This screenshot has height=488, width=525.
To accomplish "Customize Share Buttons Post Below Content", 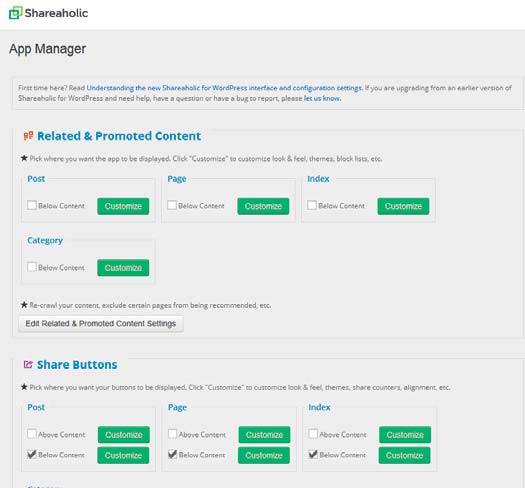I will (x=123, y=456).
